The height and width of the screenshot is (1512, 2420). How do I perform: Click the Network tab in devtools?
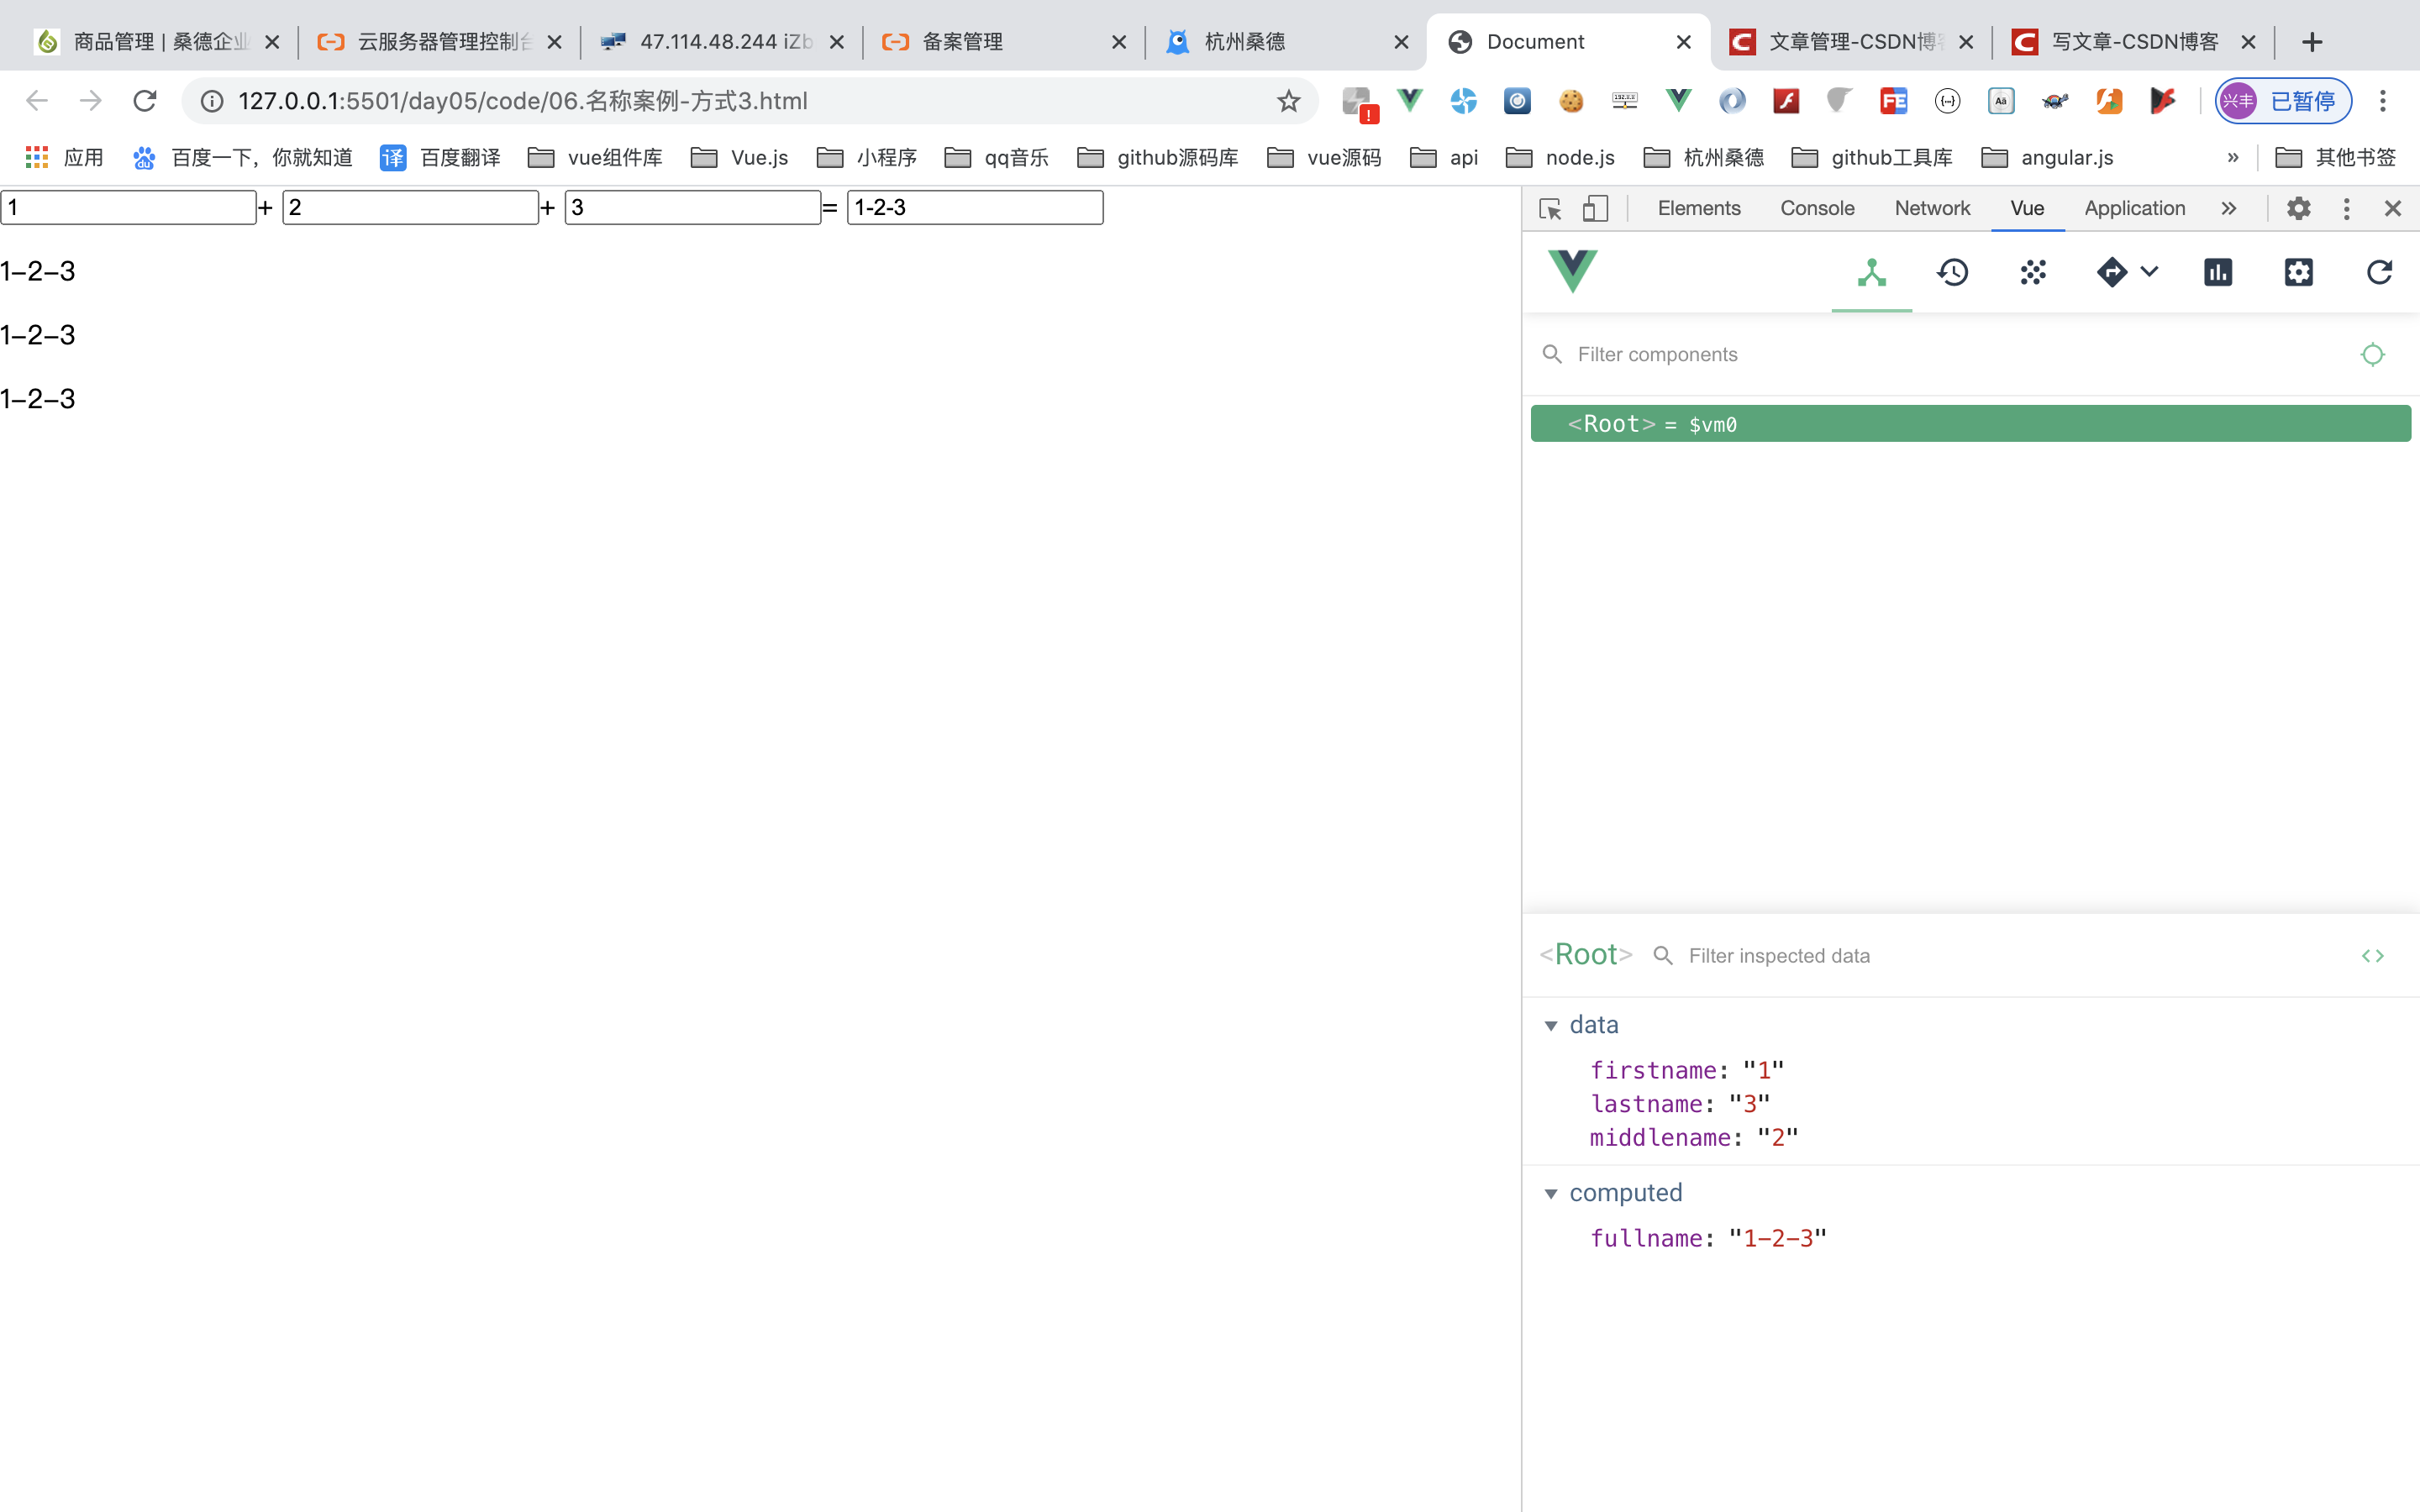pos(1932,207)
